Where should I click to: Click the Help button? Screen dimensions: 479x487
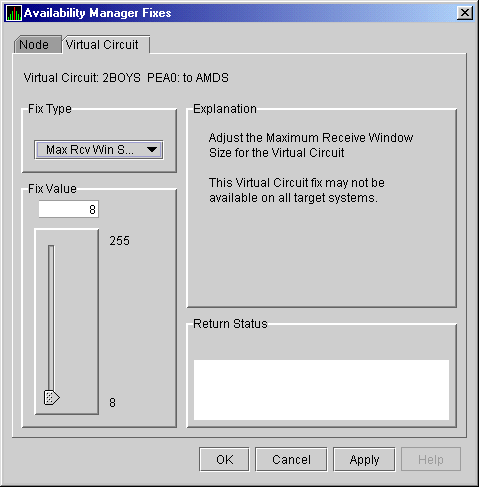[431, 459]
